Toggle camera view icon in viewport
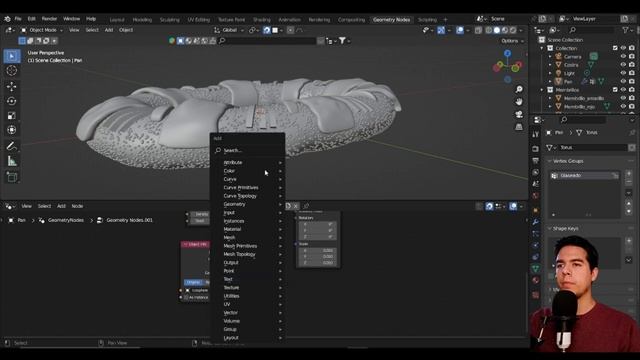The height and width of the screenshot is (360, 640). (x=519, y=114)
